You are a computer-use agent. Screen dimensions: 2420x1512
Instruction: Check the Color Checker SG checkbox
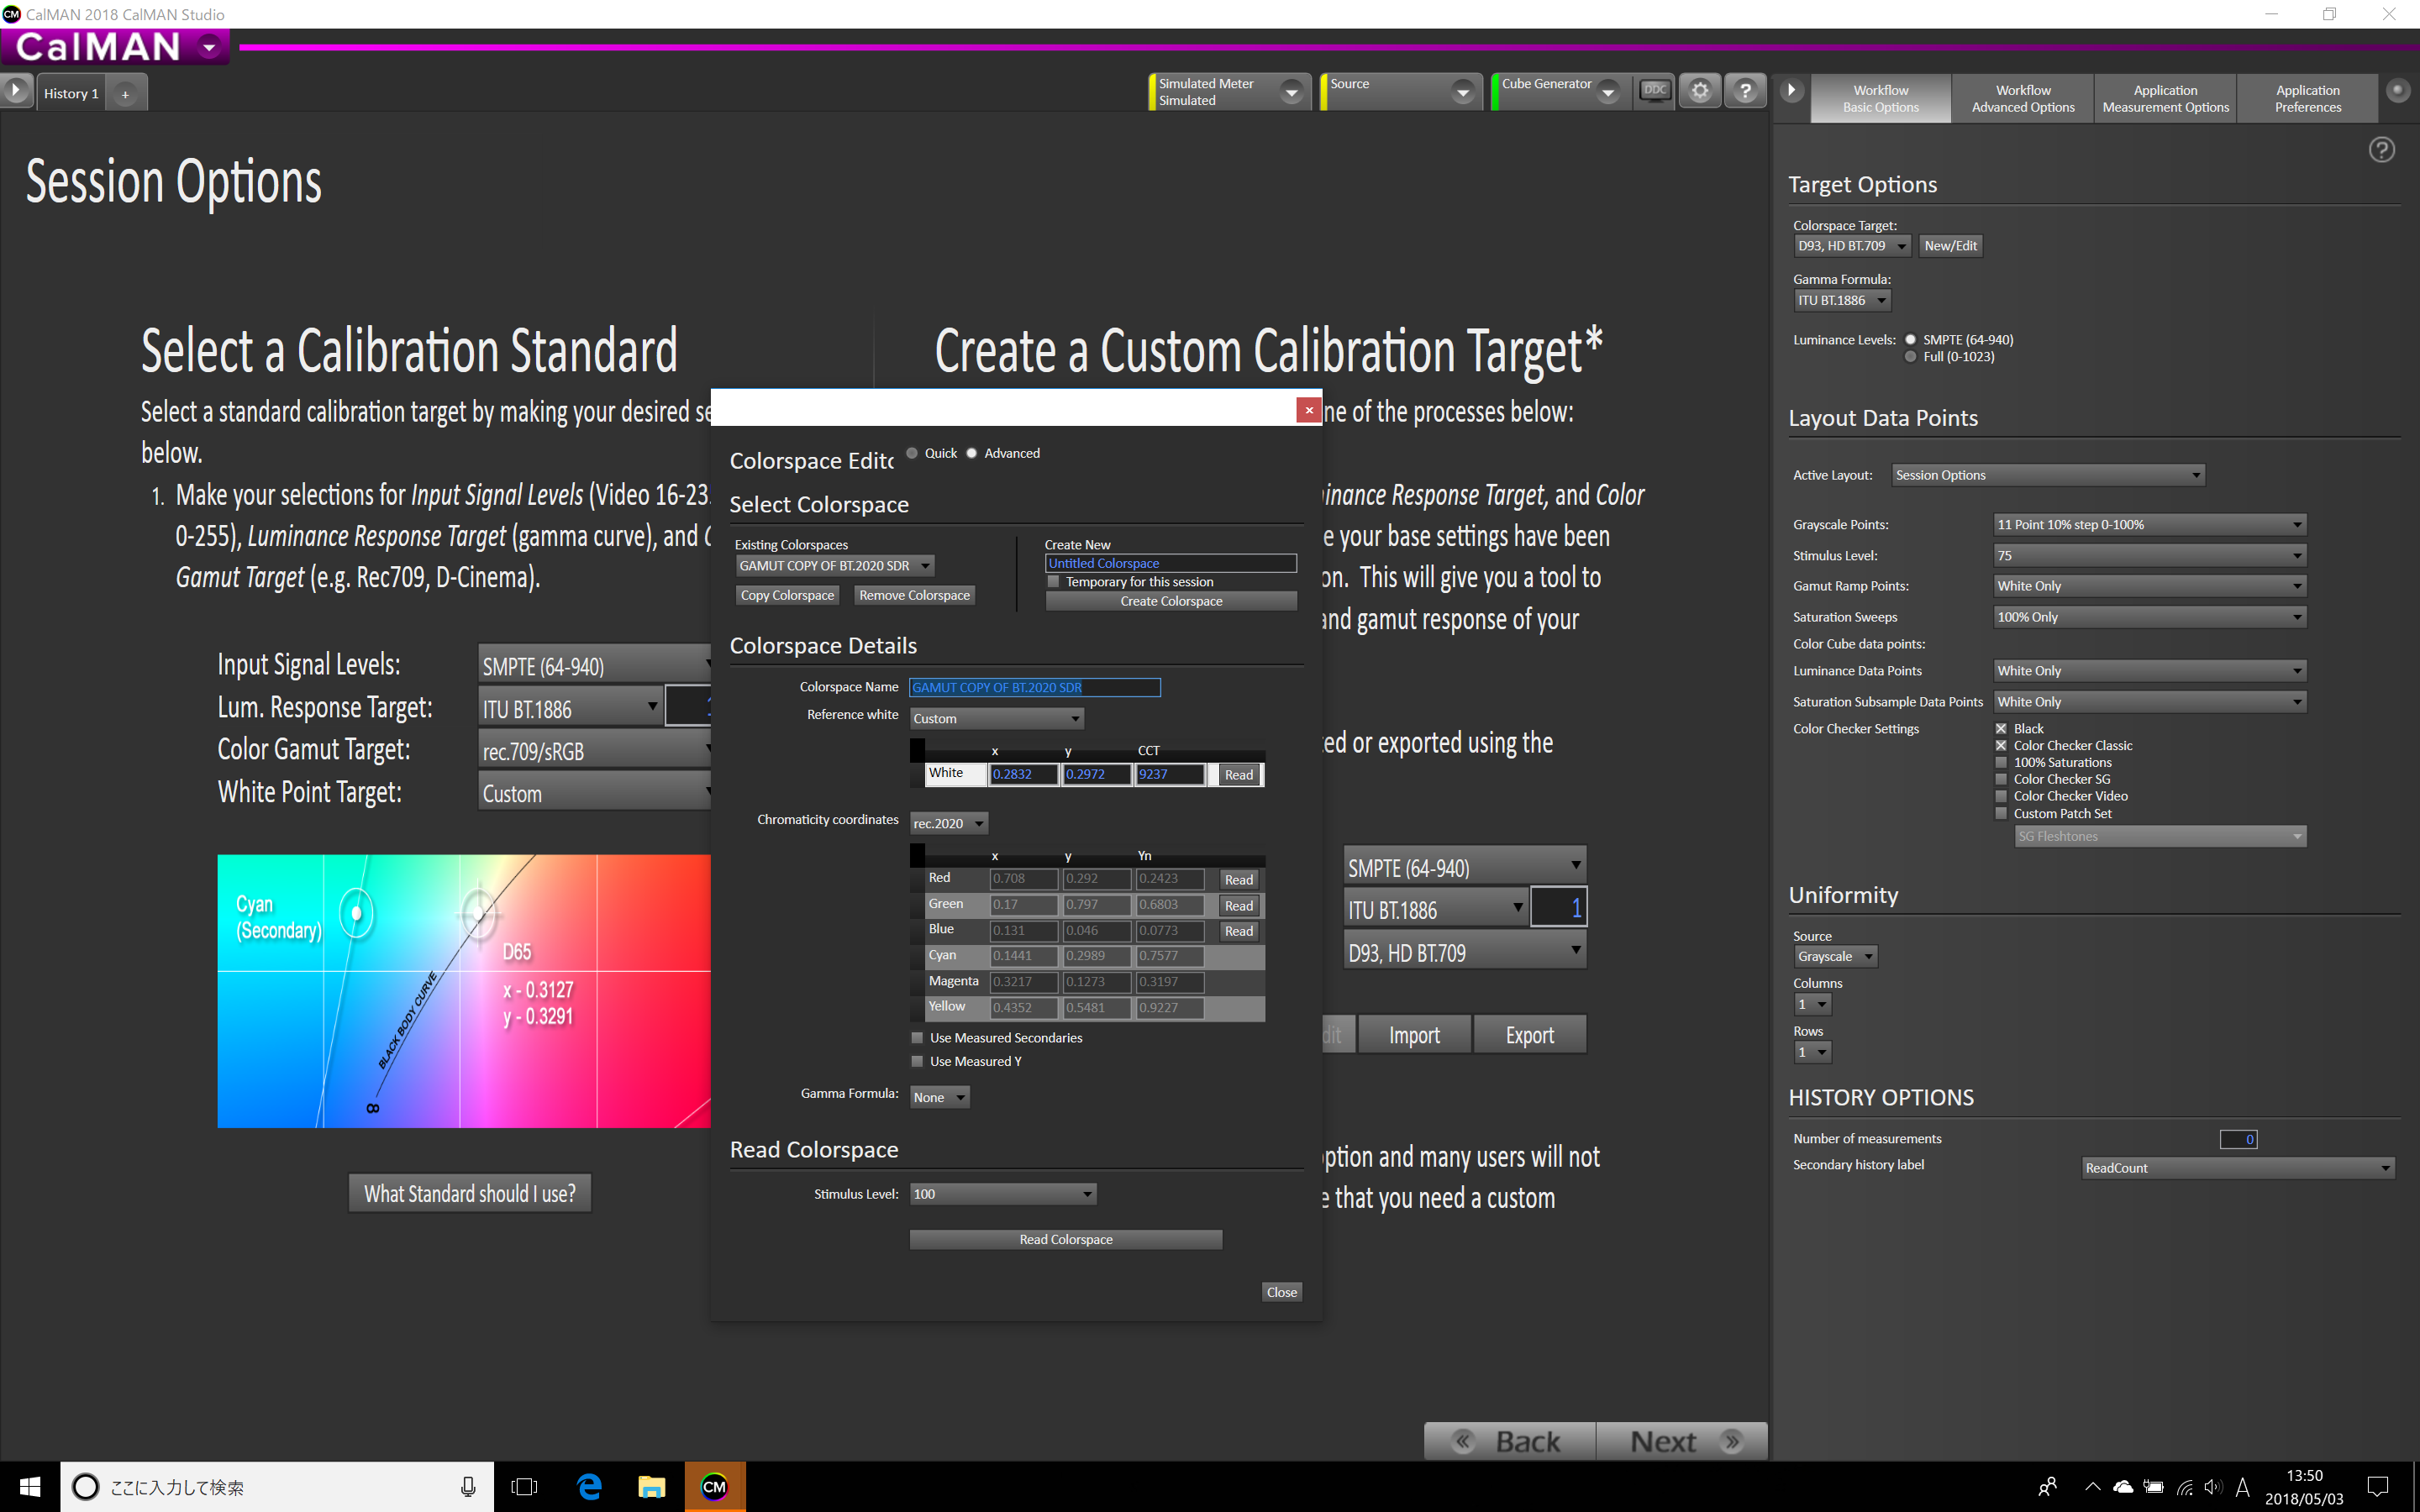click(x=2001, y=779)
